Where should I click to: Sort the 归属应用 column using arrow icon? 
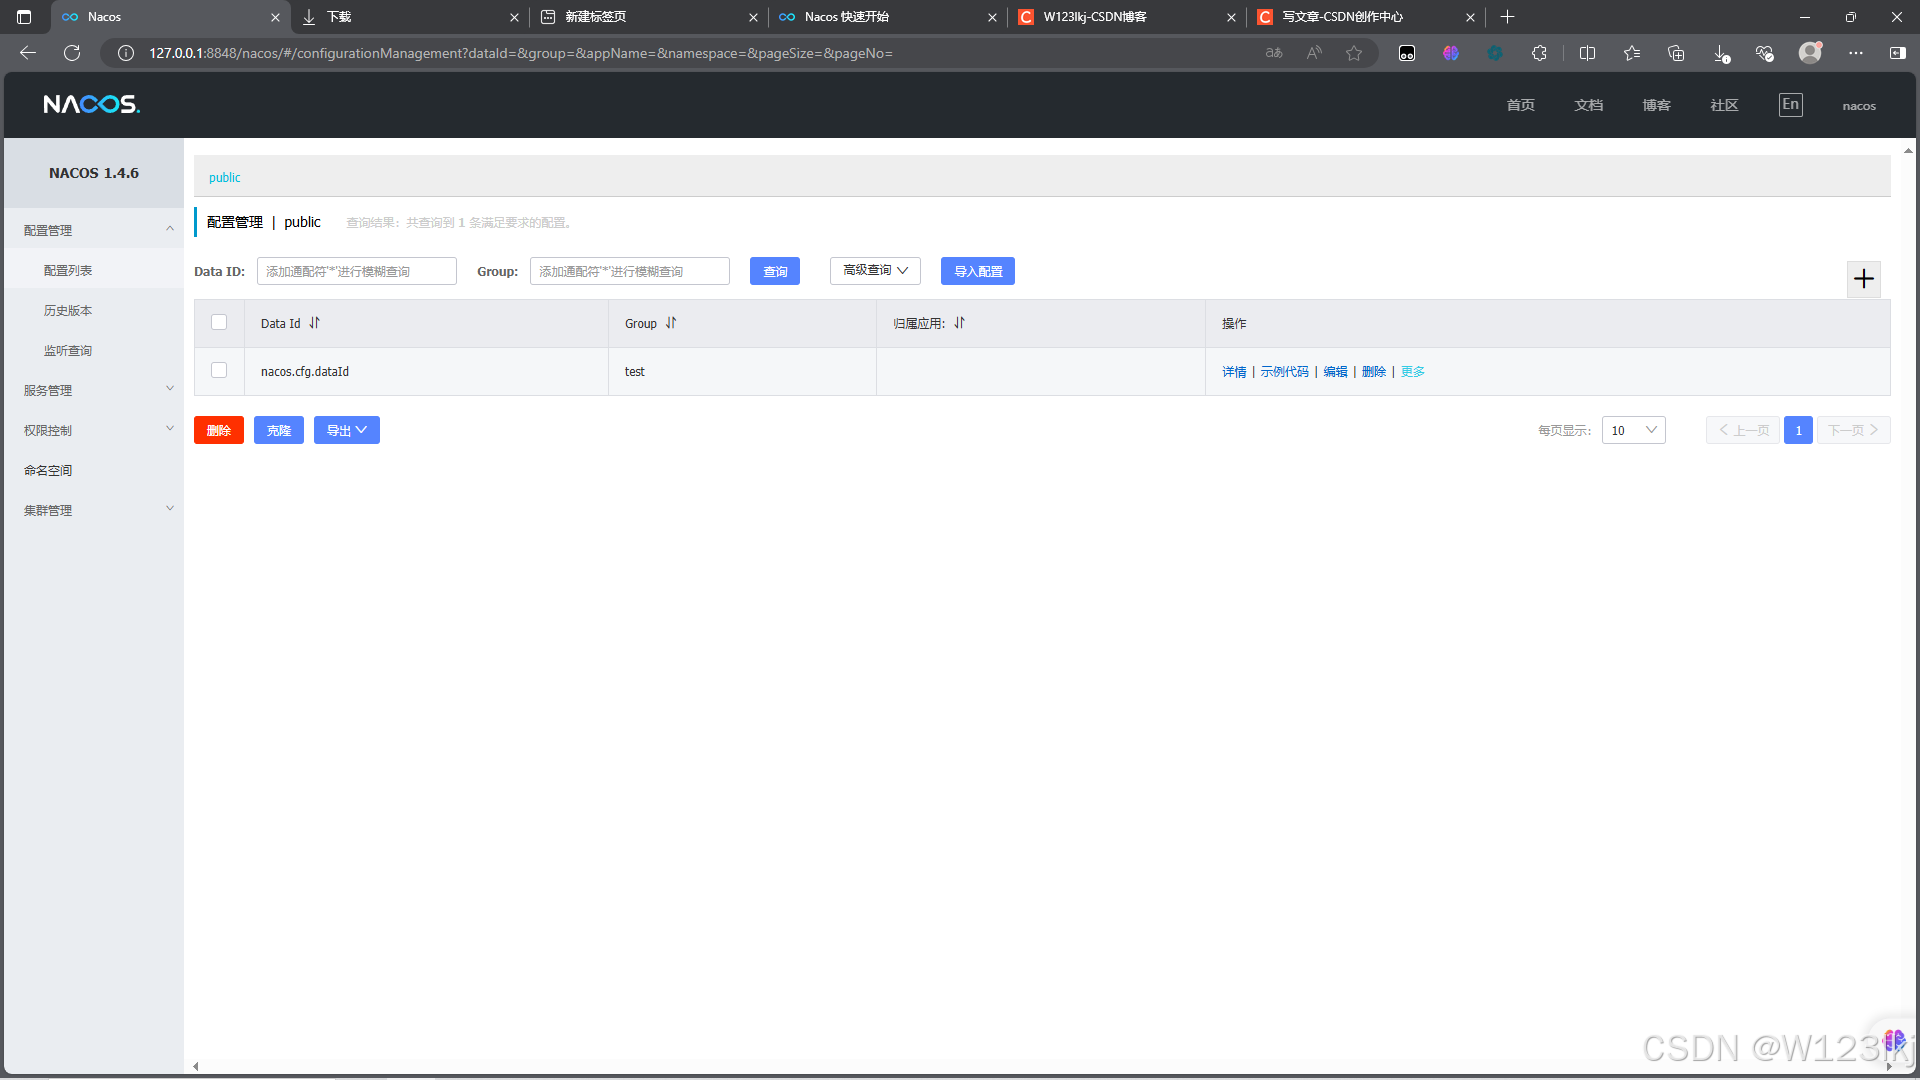pos(959,323)
